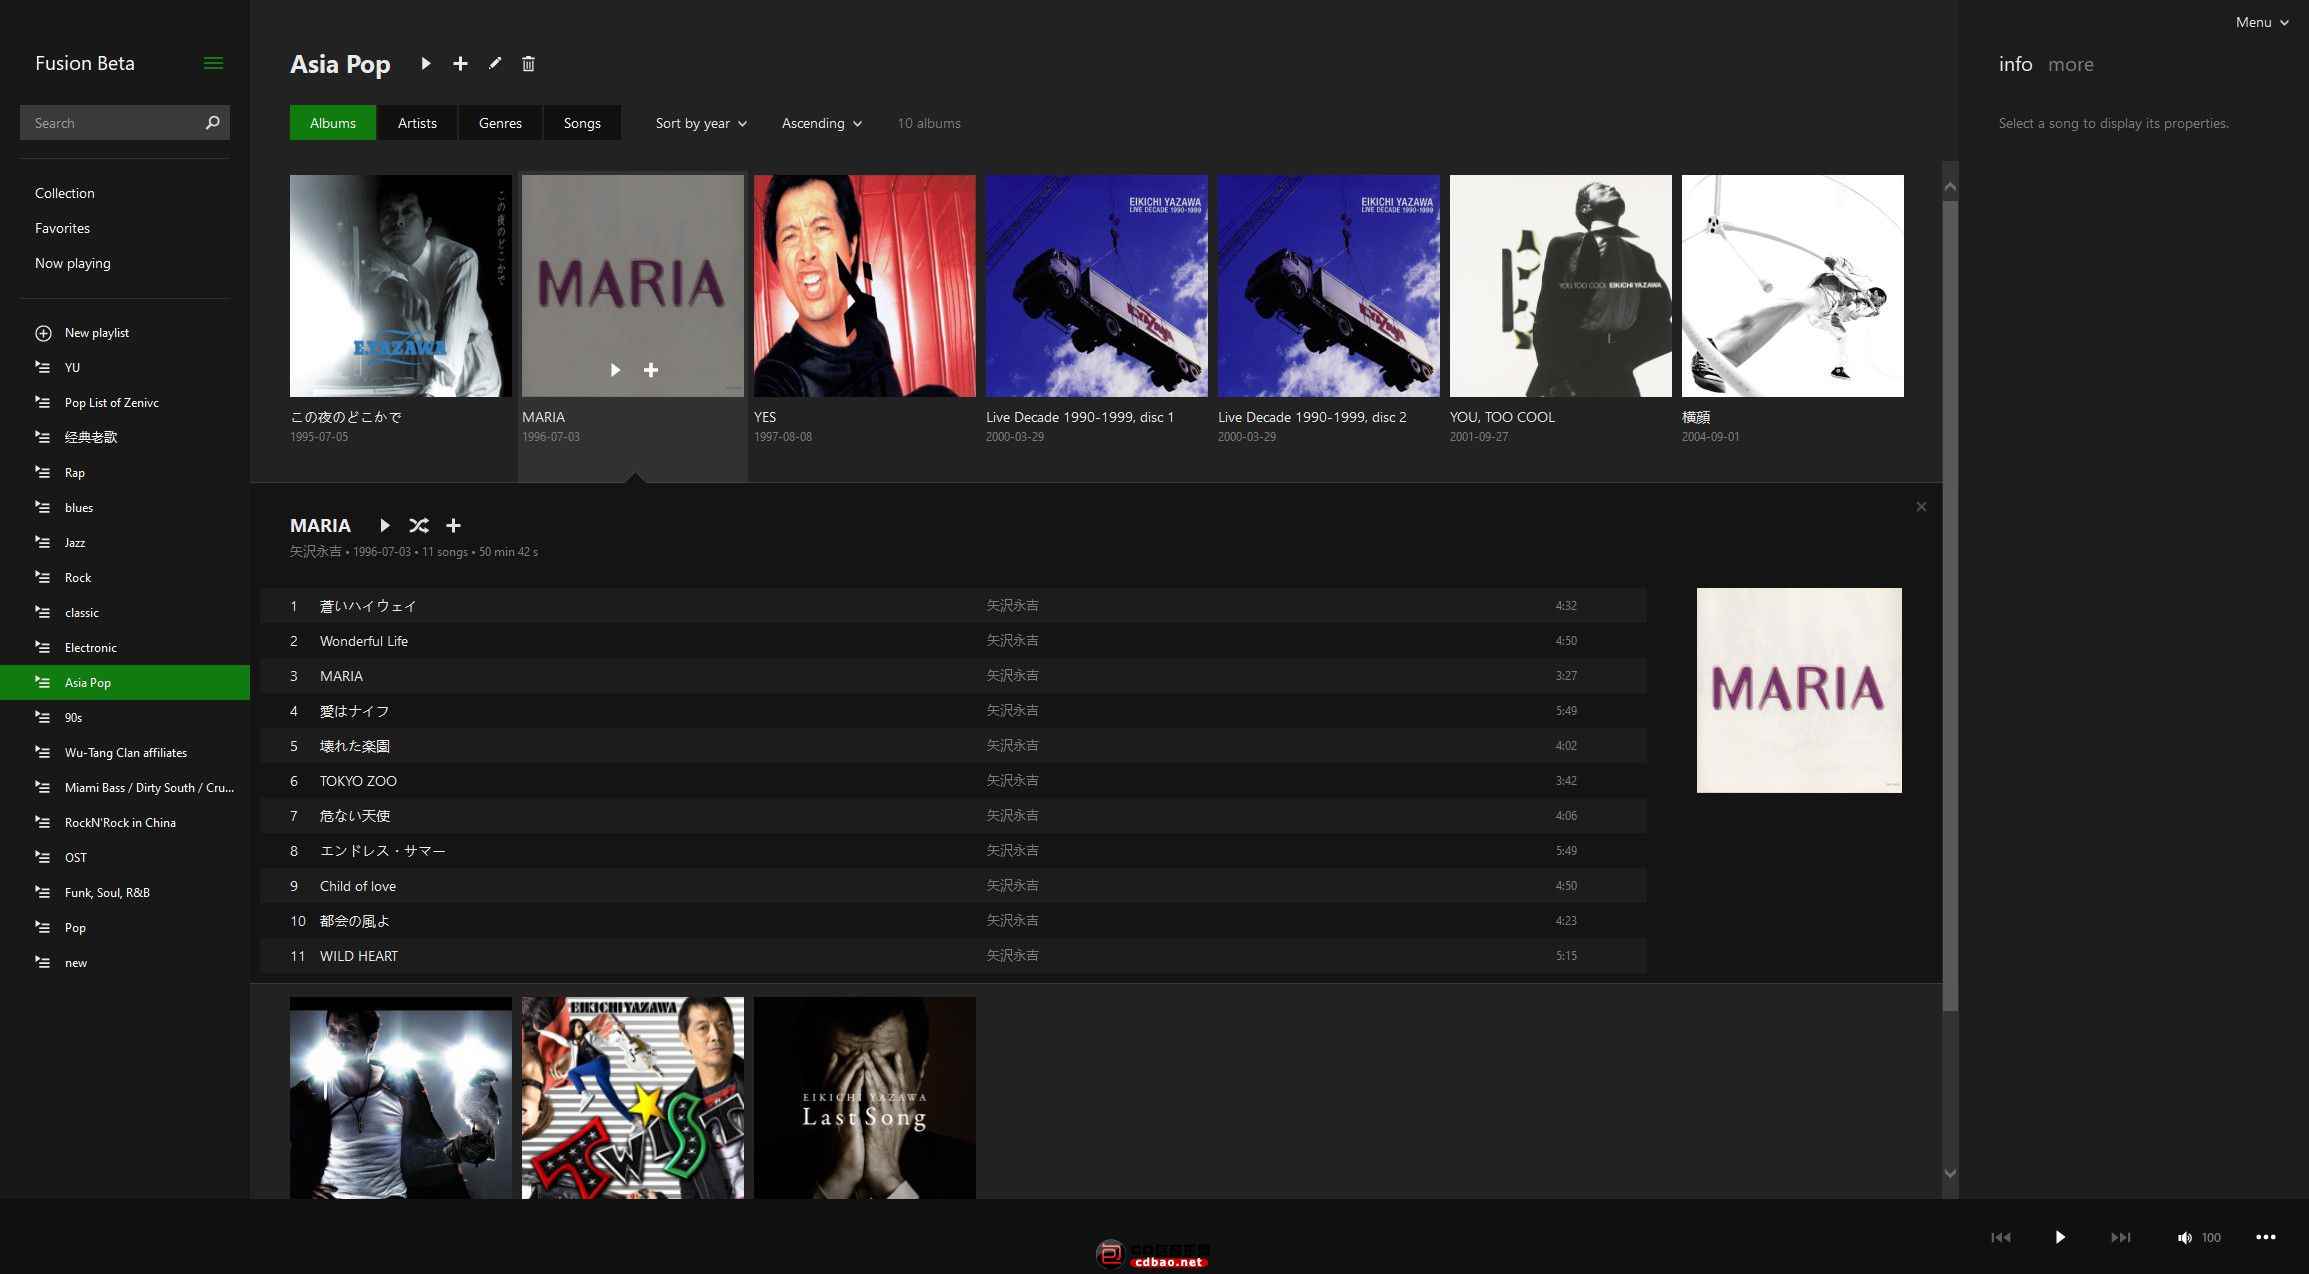Open the YES album cover
2309x1274 pixels.
[865, 286]
